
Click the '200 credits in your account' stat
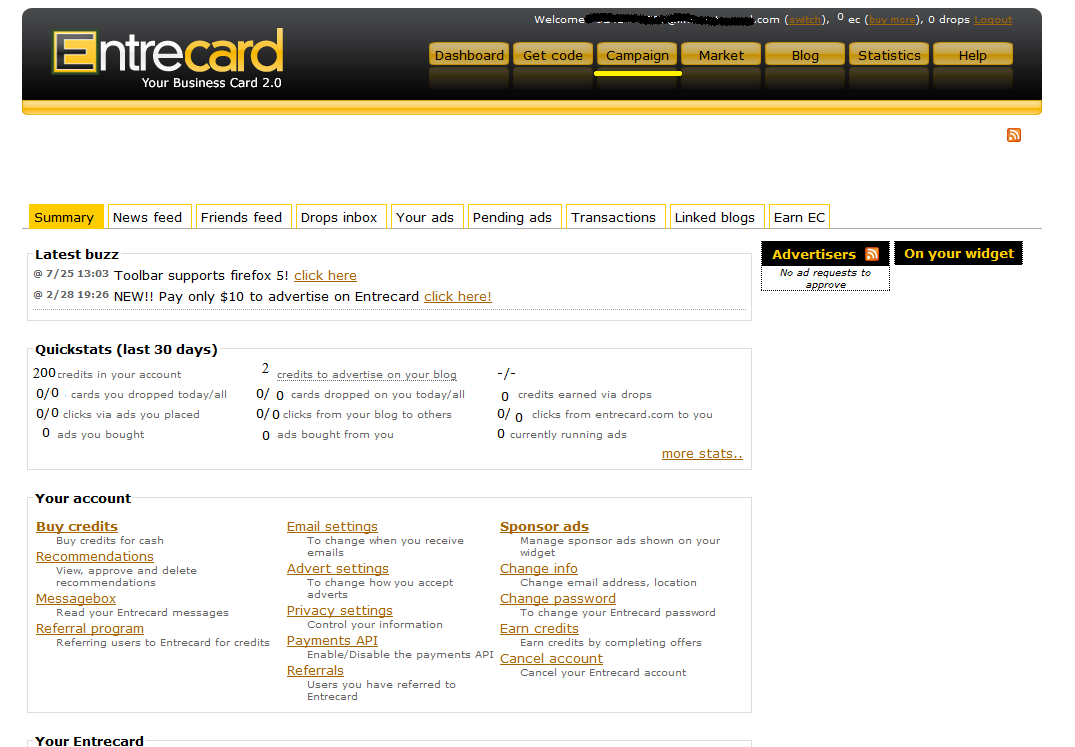(x=107, y=374)
